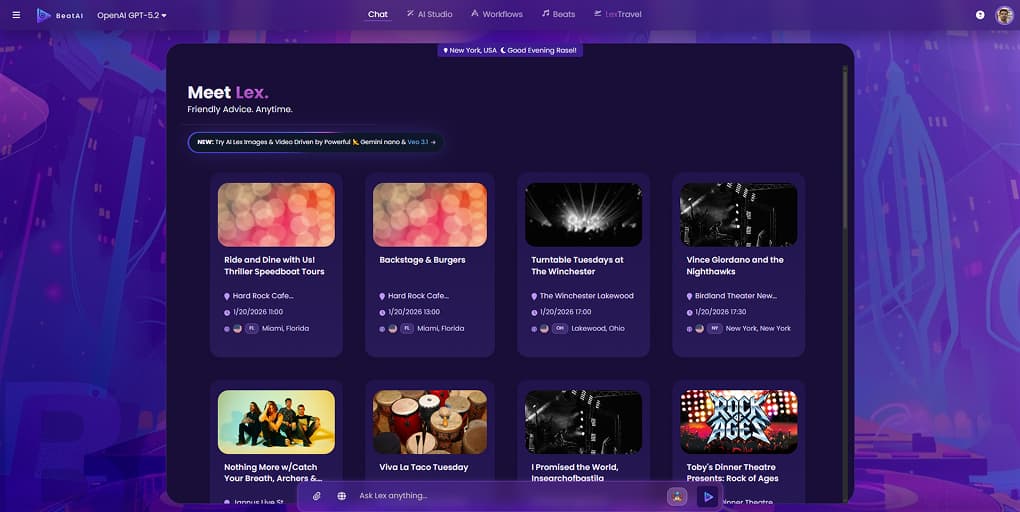
Task: Open the avatar selector beside send button
Action: pyautogui.click(x=677, y=496)
